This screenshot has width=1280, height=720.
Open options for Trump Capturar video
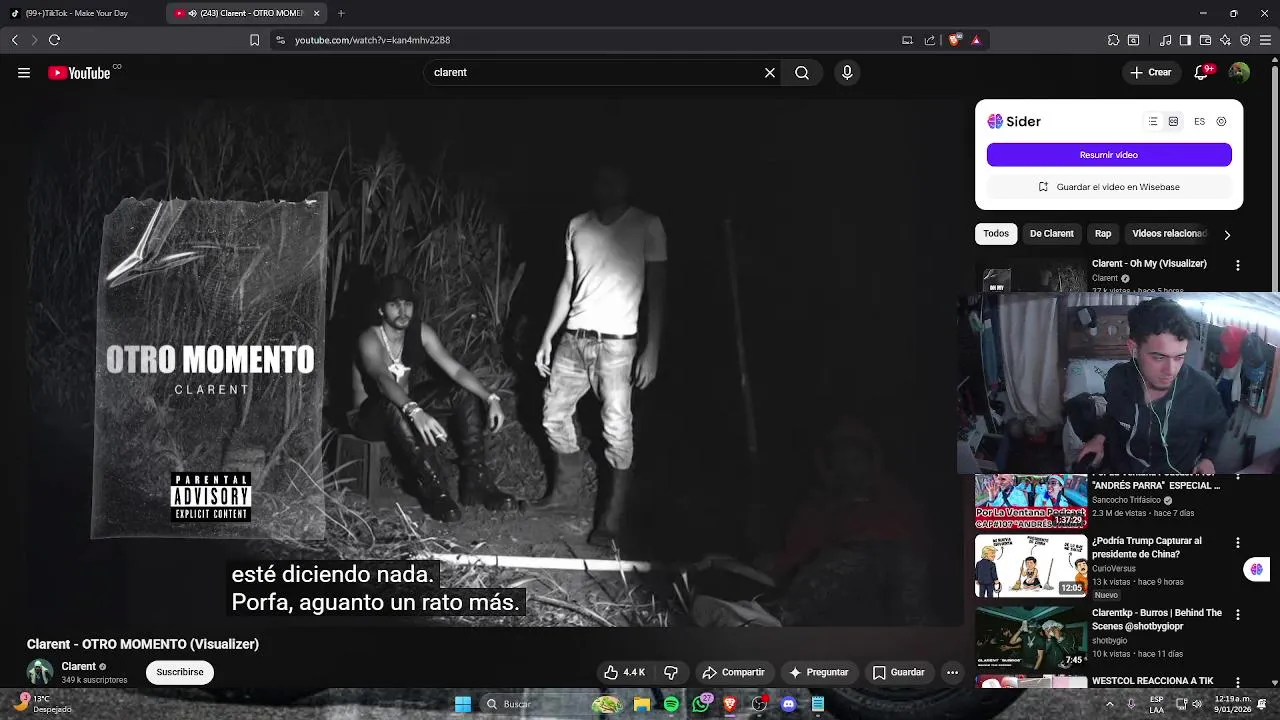[1238, 542]
